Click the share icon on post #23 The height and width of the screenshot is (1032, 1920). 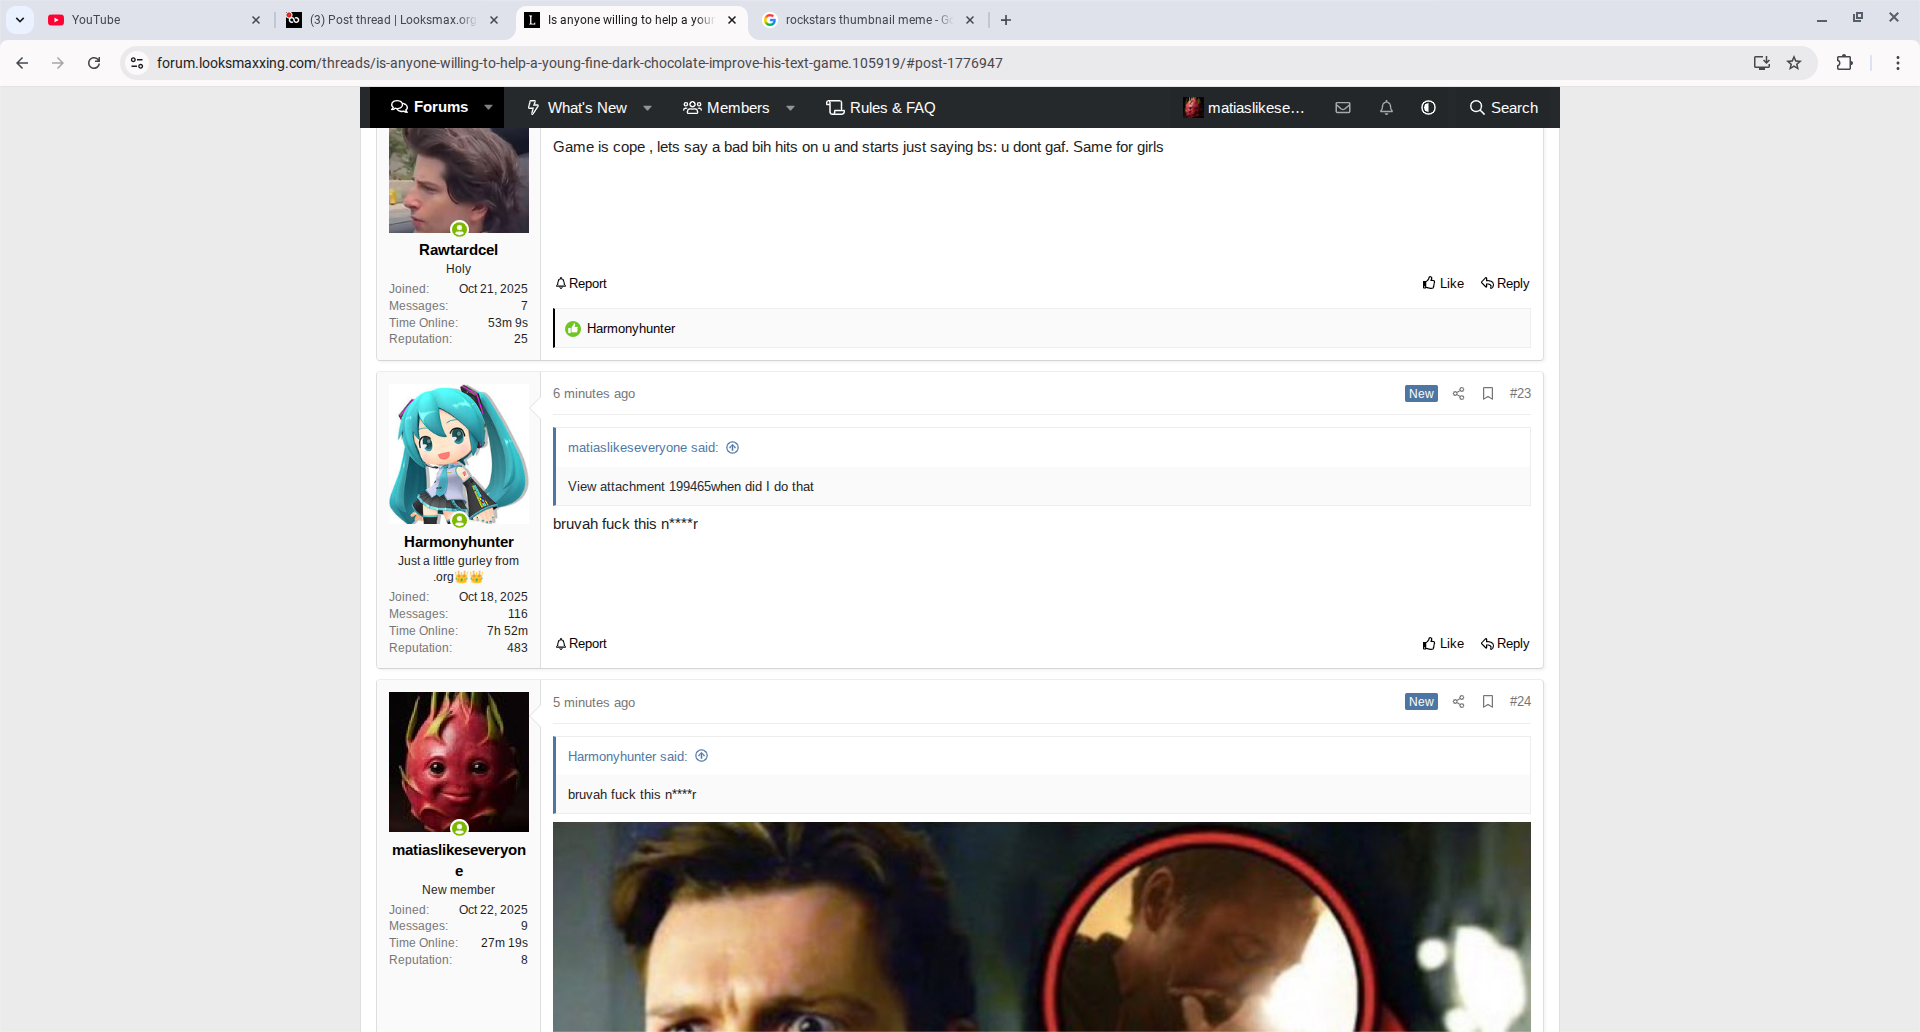[1458, 394]
